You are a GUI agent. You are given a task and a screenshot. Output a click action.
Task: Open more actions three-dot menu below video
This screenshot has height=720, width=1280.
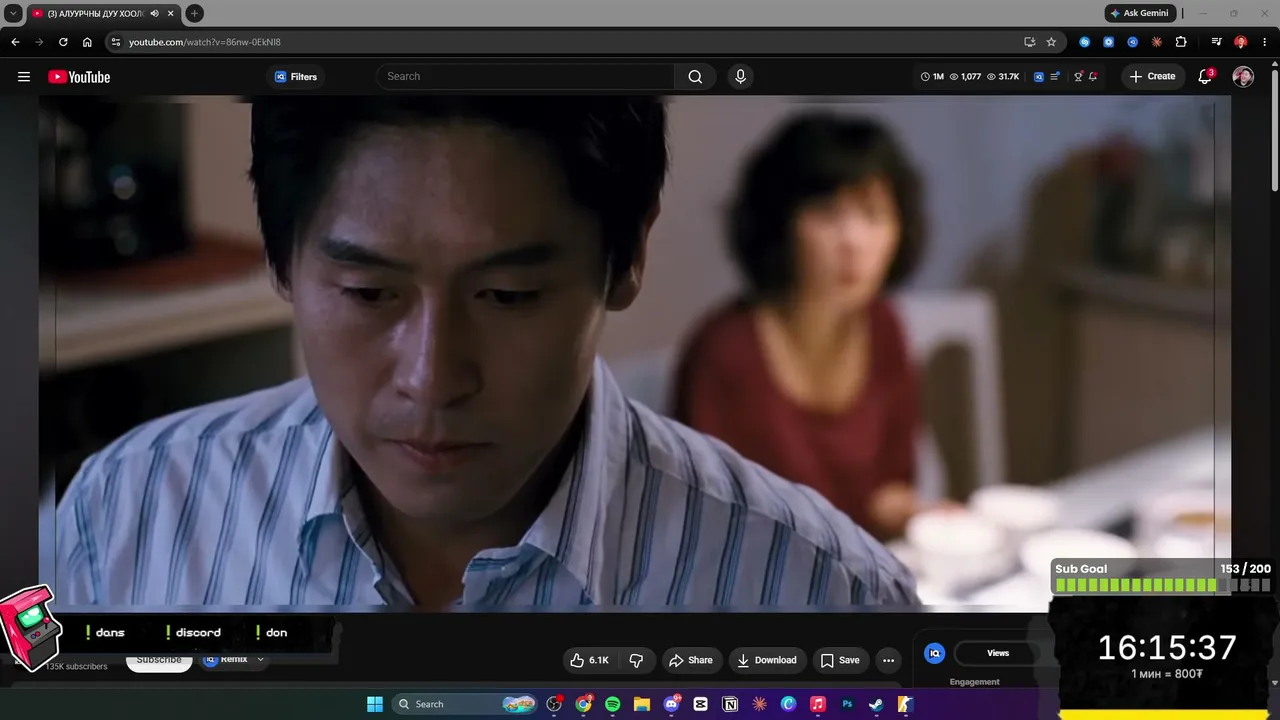(x=888, y=660)
